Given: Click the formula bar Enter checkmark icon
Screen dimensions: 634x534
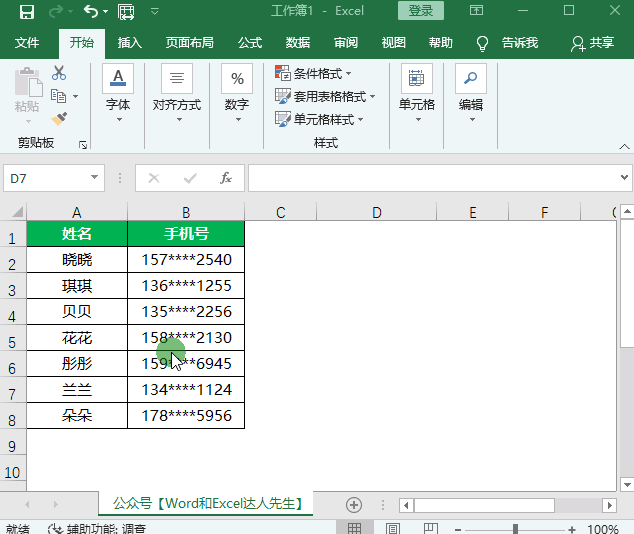Looking at the screenshot, I should coord(190,178).
